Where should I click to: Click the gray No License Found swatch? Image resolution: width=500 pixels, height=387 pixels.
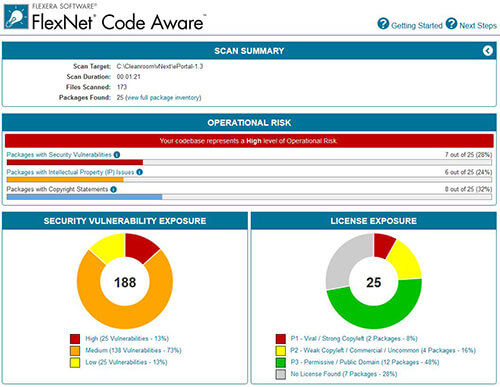(x=281, y=374)
